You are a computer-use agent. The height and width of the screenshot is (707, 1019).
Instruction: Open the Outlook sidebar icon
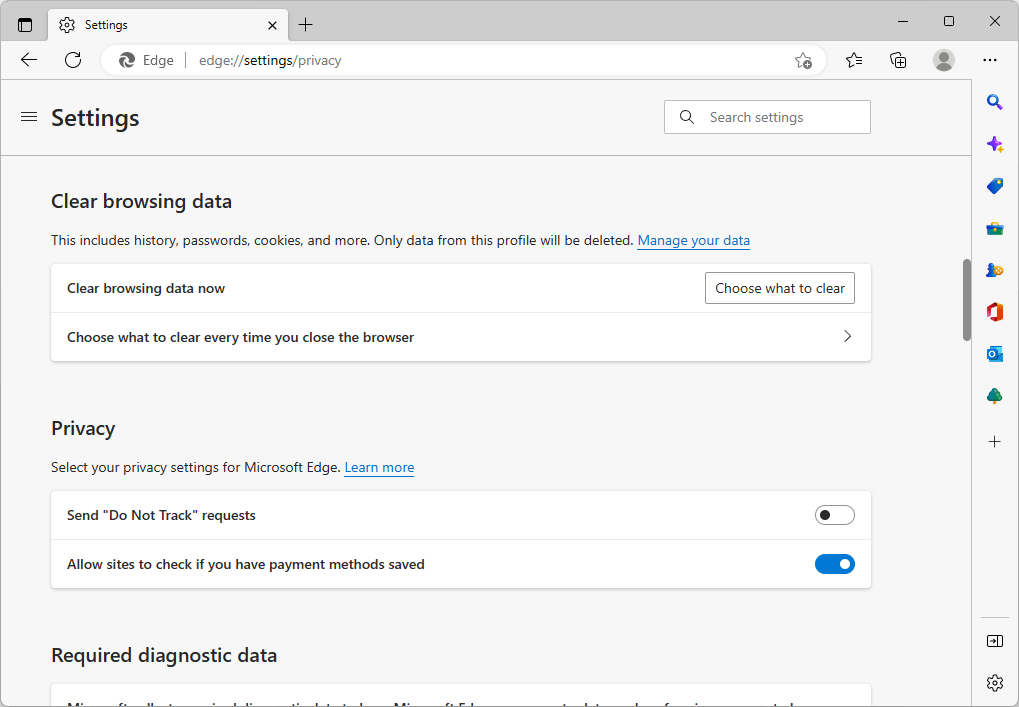(x=994, y=354)
